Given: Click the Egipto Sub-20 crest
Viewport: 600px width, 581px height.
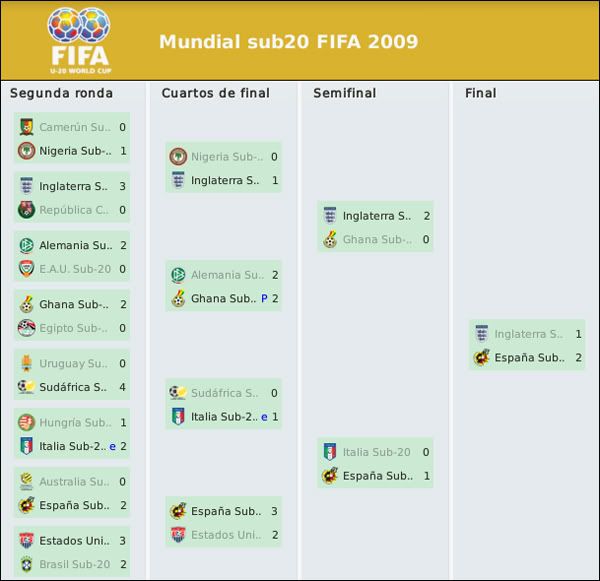Looking at the screenshot, I should click(x=26, y=328).
